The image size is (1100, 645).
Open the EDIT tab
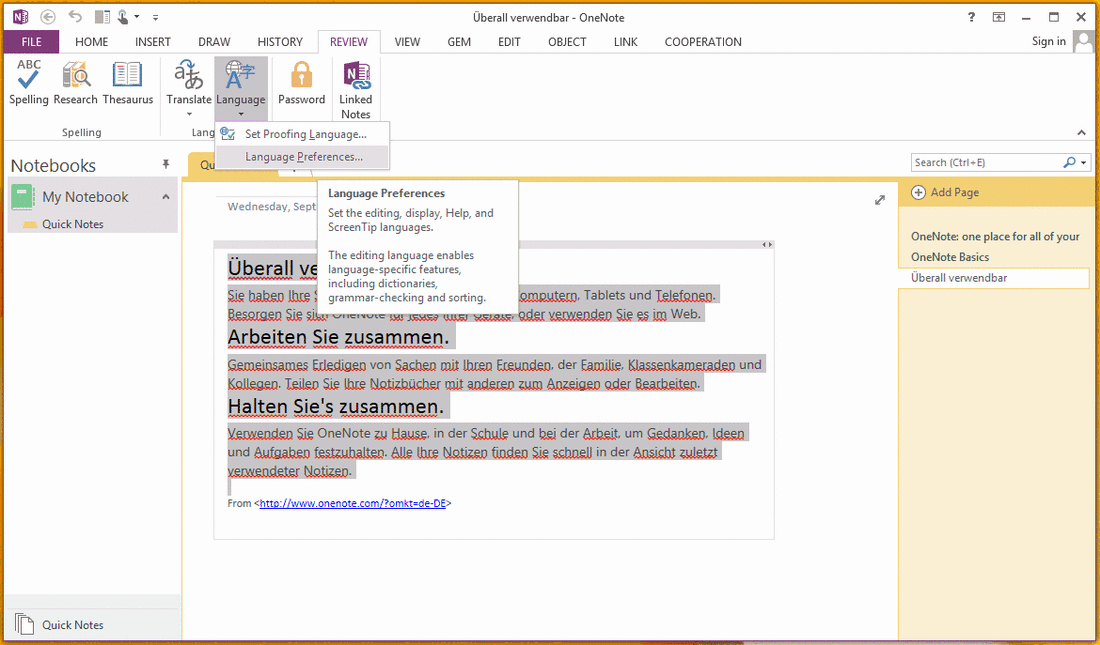[509, 42]
